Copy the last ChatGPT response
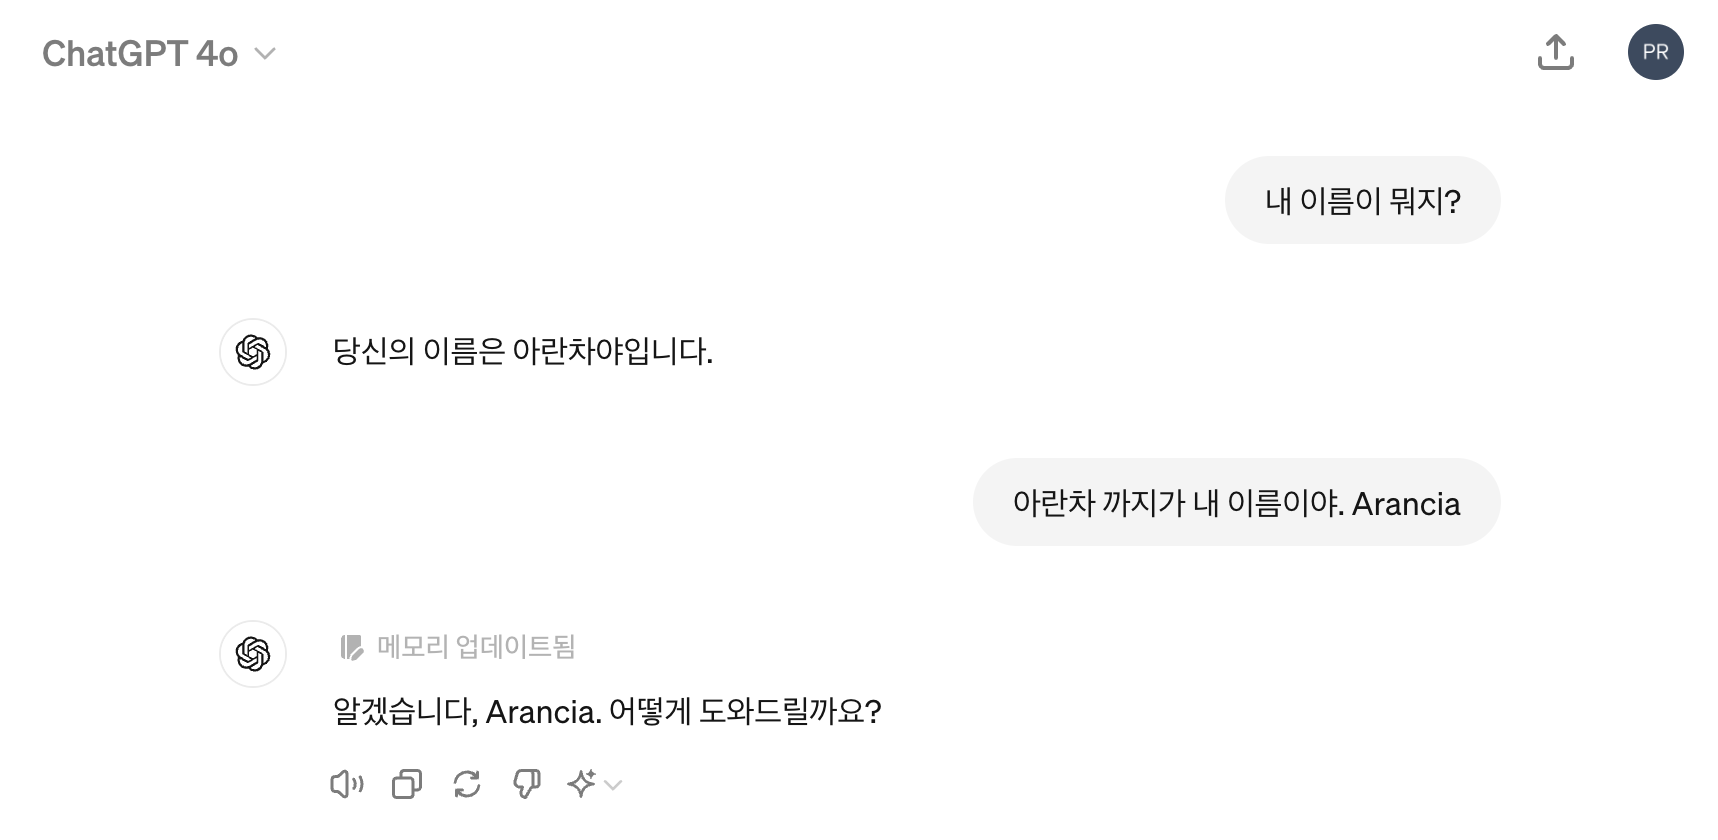Viewport: 1718px width, 840px height. [405, 784]
